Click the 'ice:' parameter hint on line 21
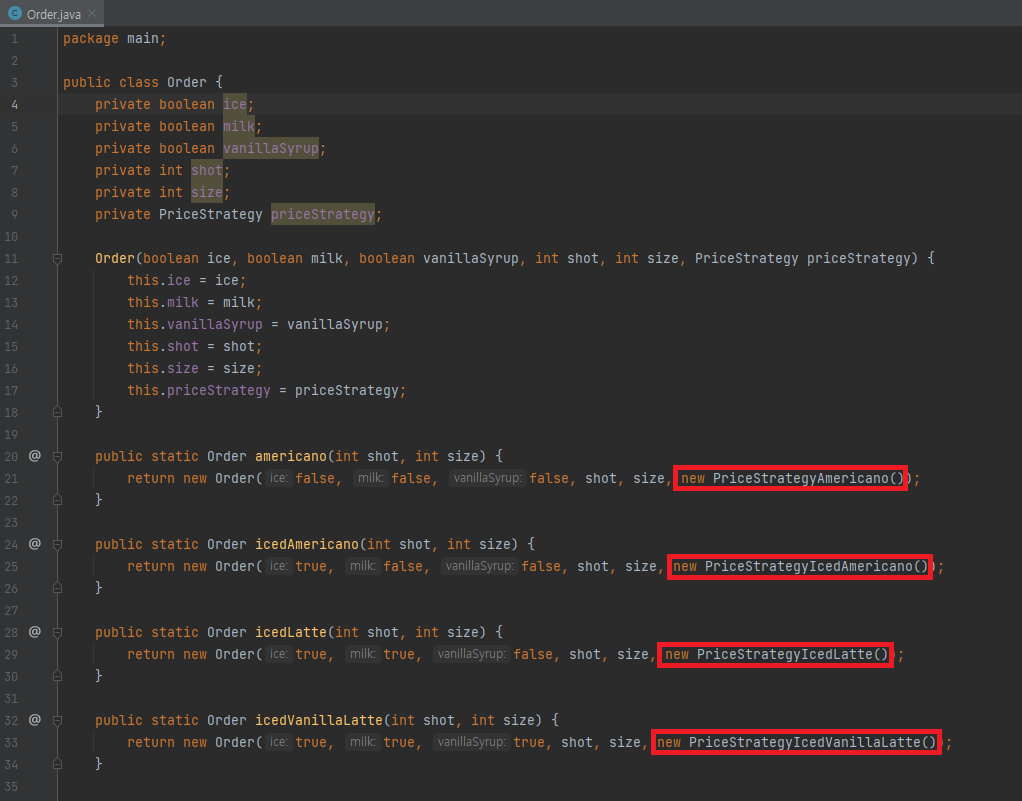 click(x=278, y=478)
